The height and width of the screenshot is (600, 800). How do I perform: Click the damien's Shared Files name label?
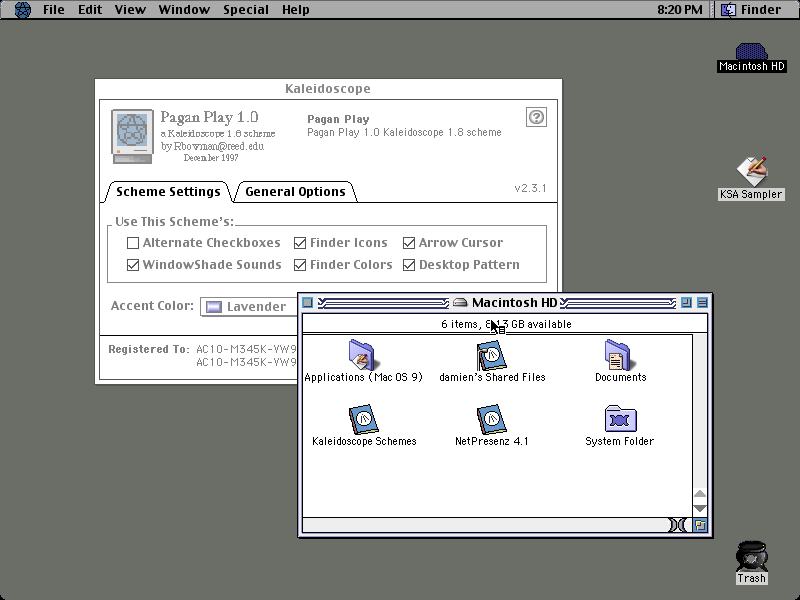tap(492, 378)
